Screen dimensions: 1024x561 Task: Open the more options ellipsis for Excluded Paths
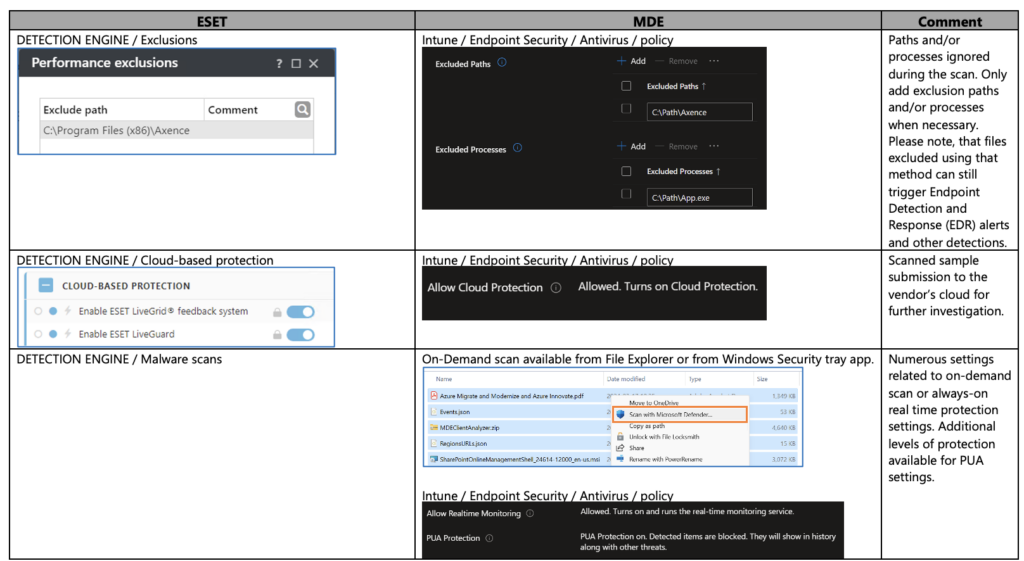[x=713, y=61]
